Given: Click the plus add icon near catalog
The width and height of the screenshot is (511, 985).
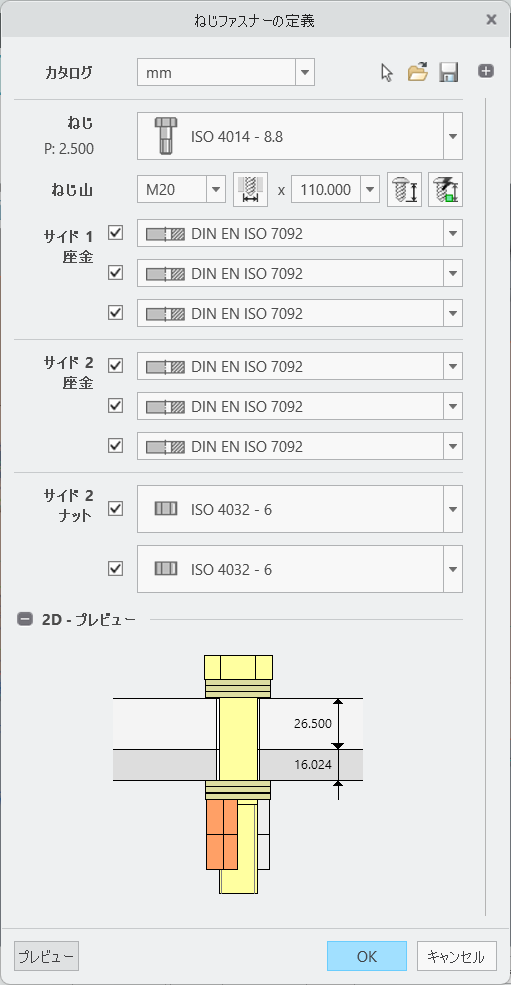Looking at the screenshot, I should pos(485,71).
